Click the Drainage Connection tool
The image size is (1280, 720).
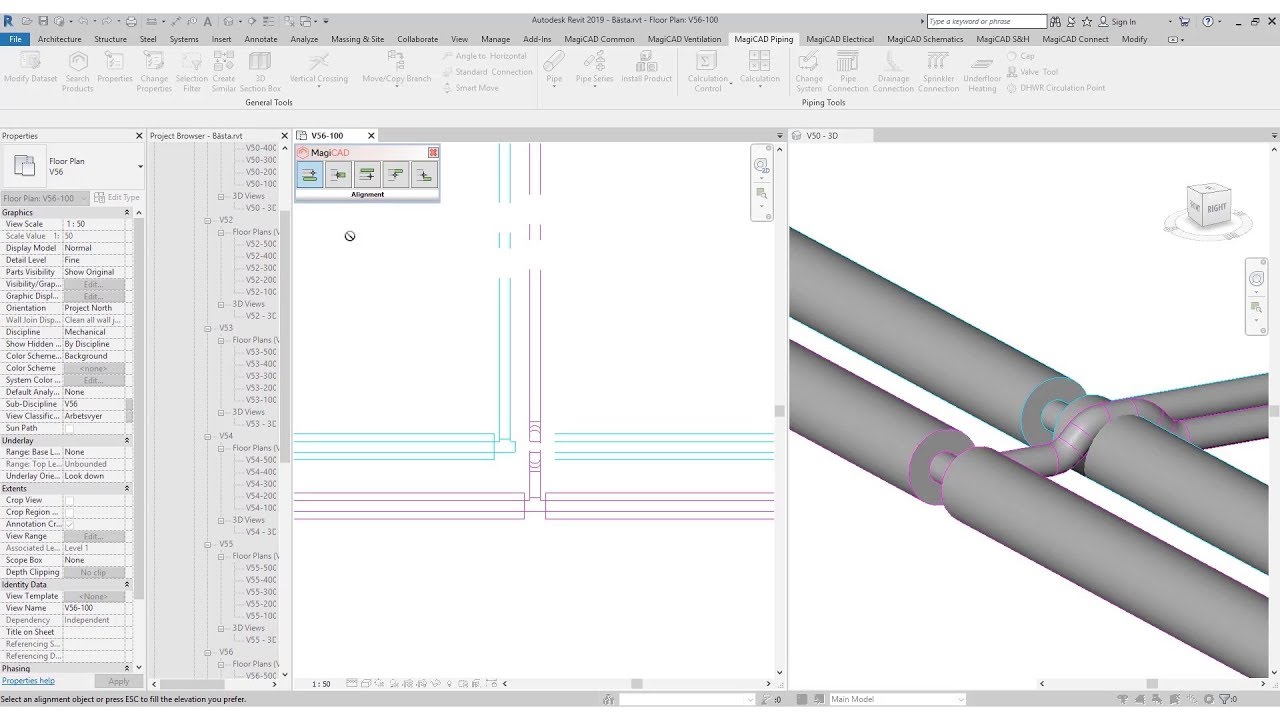893,72
